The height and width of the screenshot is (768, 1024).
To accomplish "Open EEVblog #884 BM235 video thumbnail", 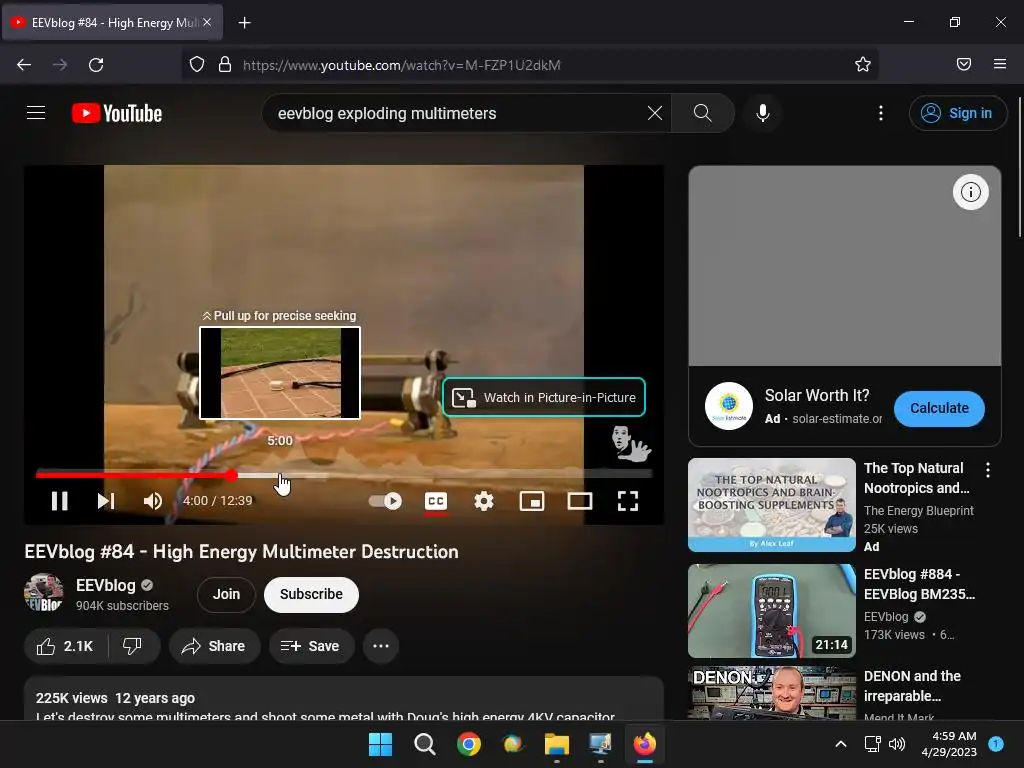I will [x=771, y=611].
